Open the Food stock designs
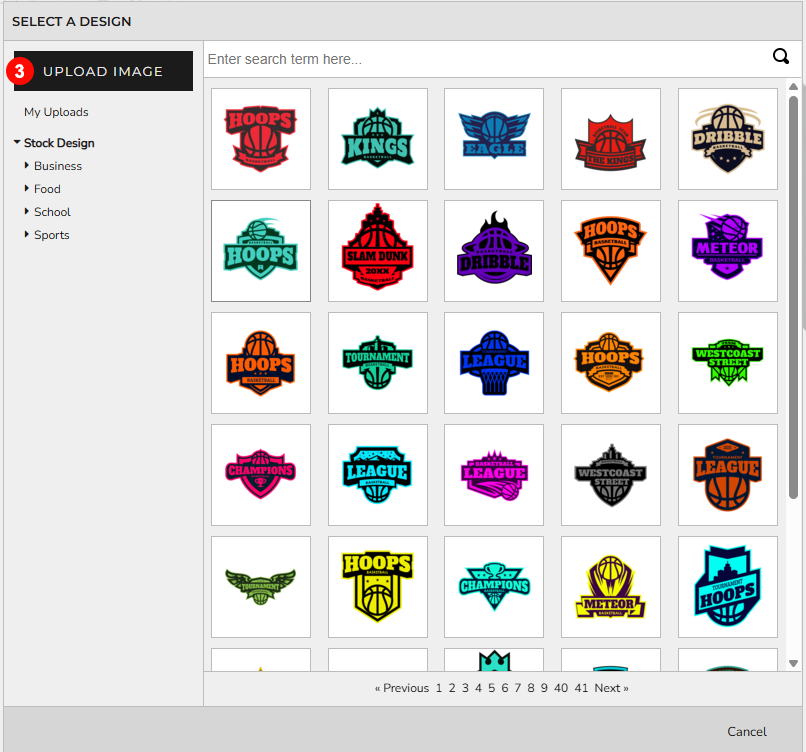This screenshot has width=806, height=752. point(47,189)
